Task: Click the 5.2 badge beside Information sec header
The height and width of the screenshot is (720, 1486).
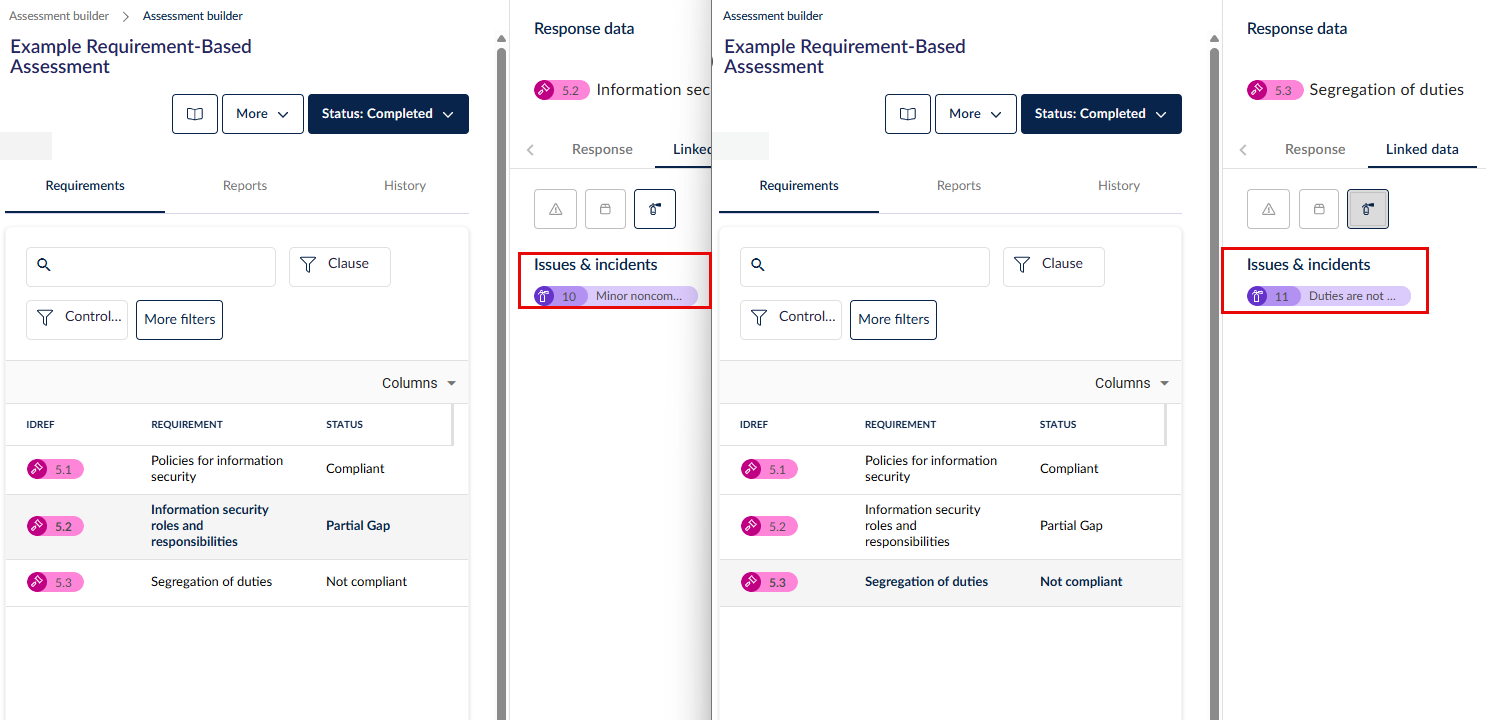Action: tap(562, 90)
